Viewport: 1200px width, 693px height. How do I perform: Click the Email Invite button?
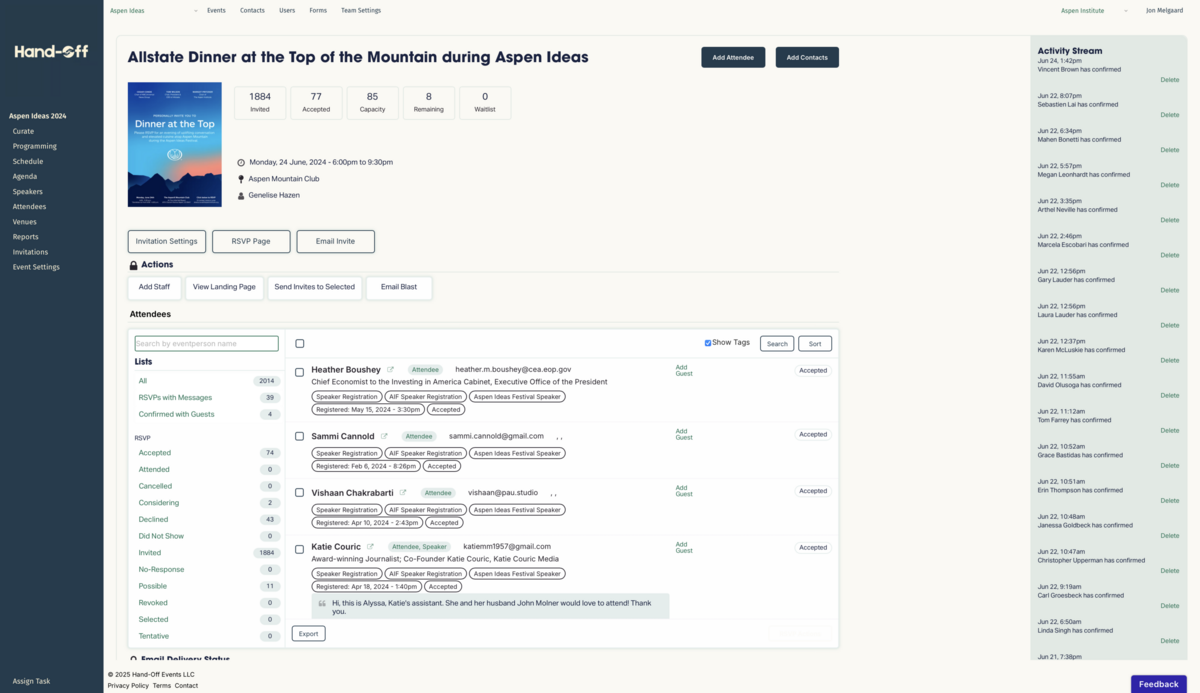[335, 241]
